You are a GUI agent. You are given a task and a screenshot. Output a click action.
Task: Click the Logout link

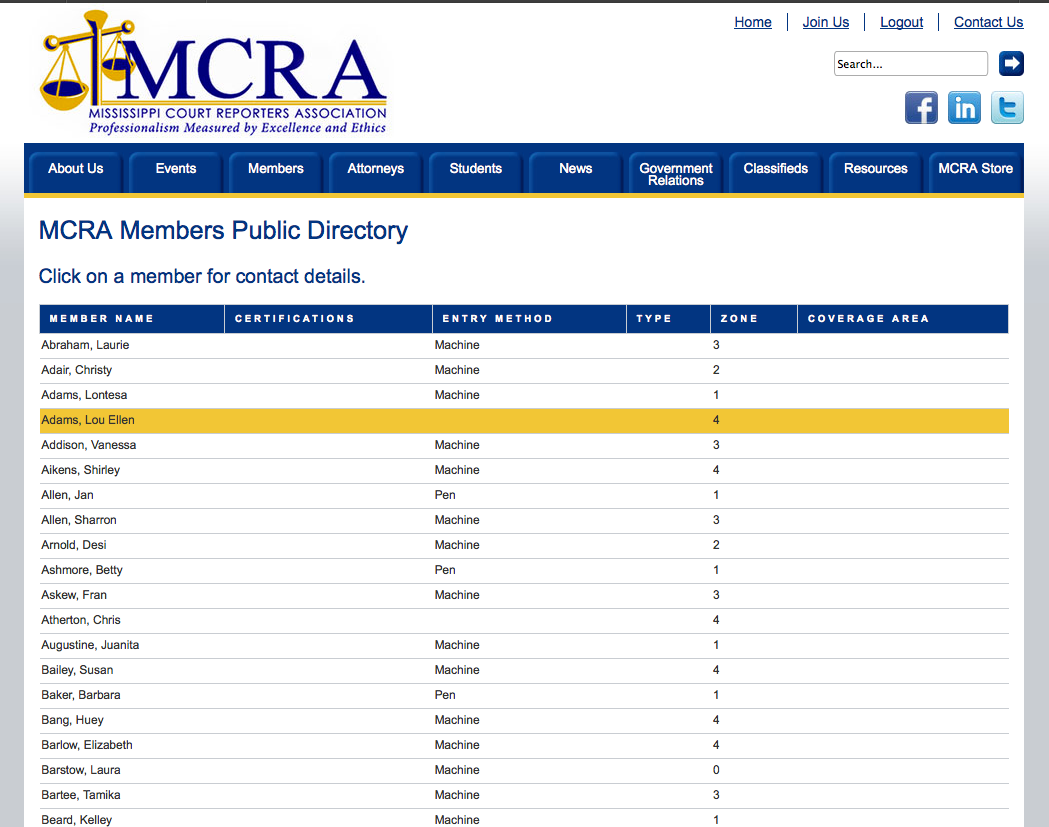(x=901, y=22)
